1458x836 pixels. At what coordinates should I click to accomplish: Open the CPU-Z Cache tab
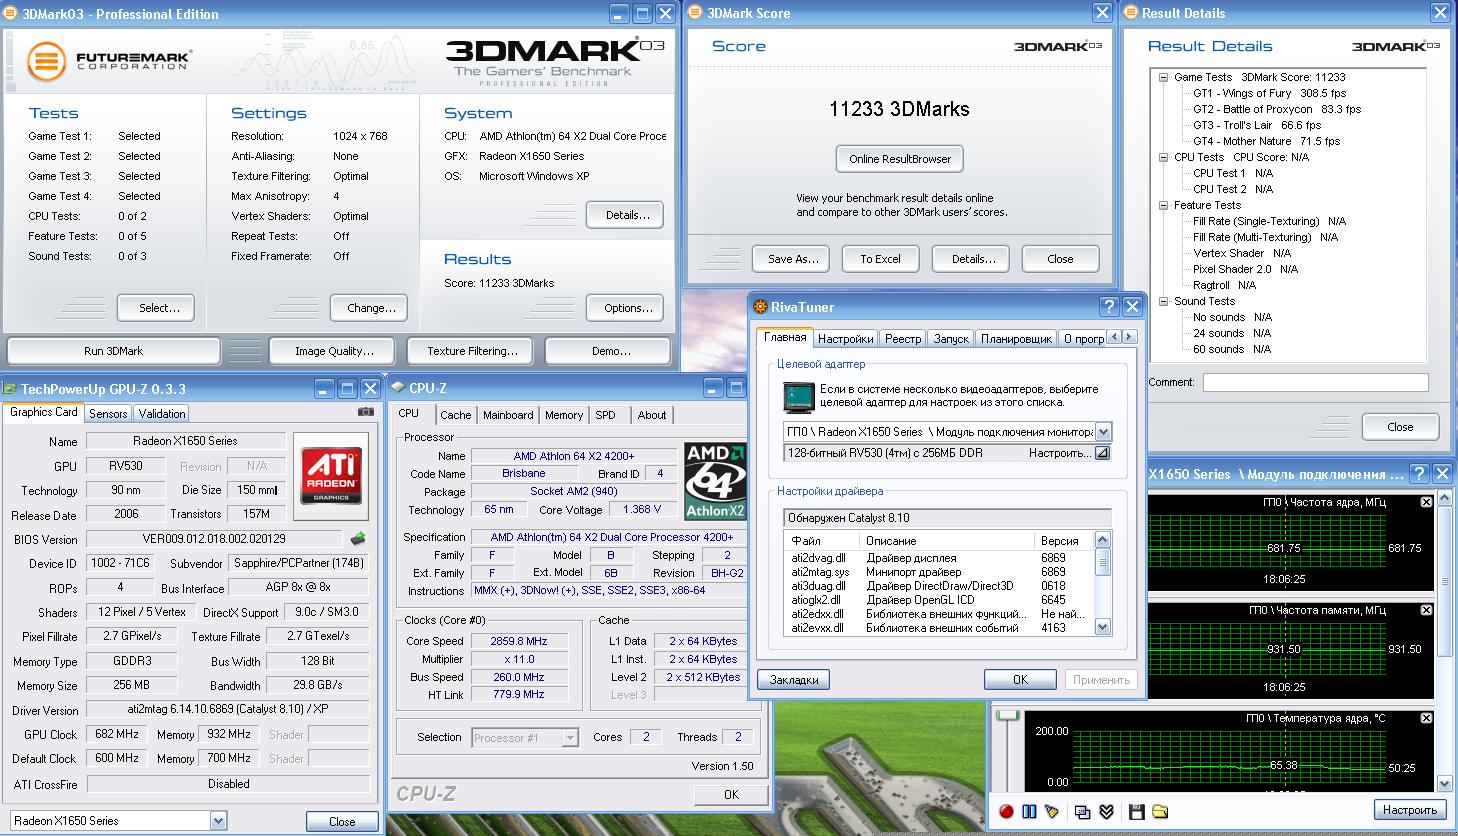pos(455,415)
